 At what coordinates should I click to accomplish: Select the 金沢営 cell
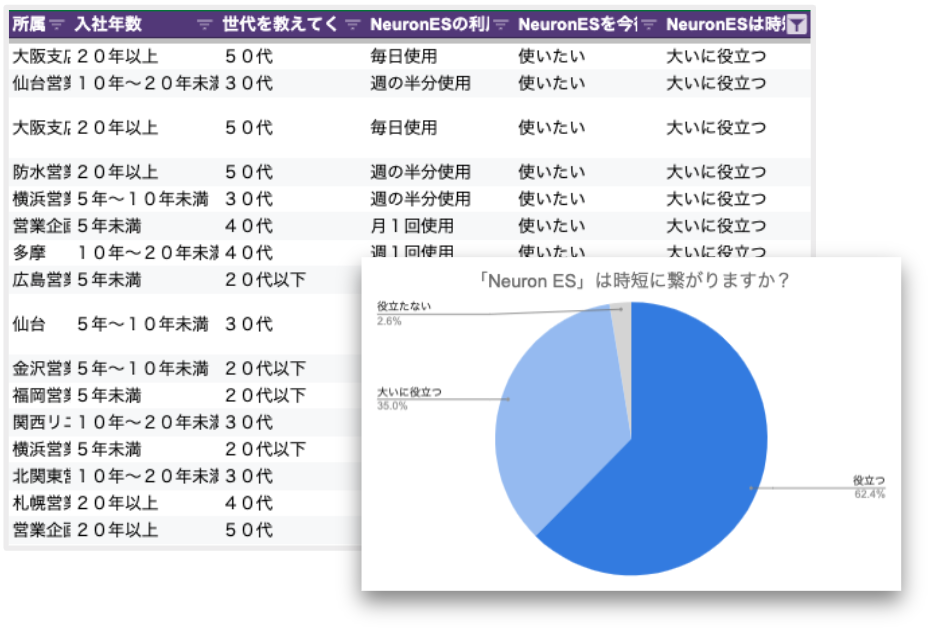pyautogui.click(x=42, y=368)
